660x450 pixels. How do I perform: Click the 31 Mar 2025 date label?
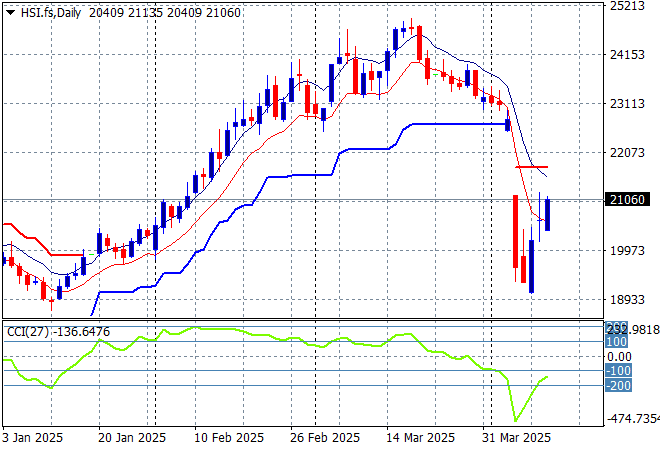pos(516,438)
